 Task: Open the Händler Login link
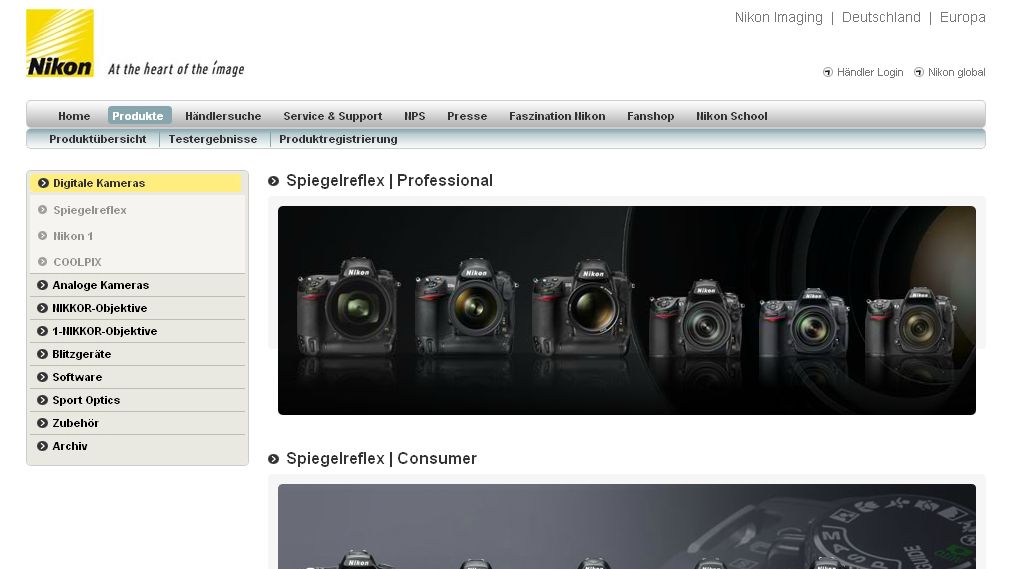point(870,72)
